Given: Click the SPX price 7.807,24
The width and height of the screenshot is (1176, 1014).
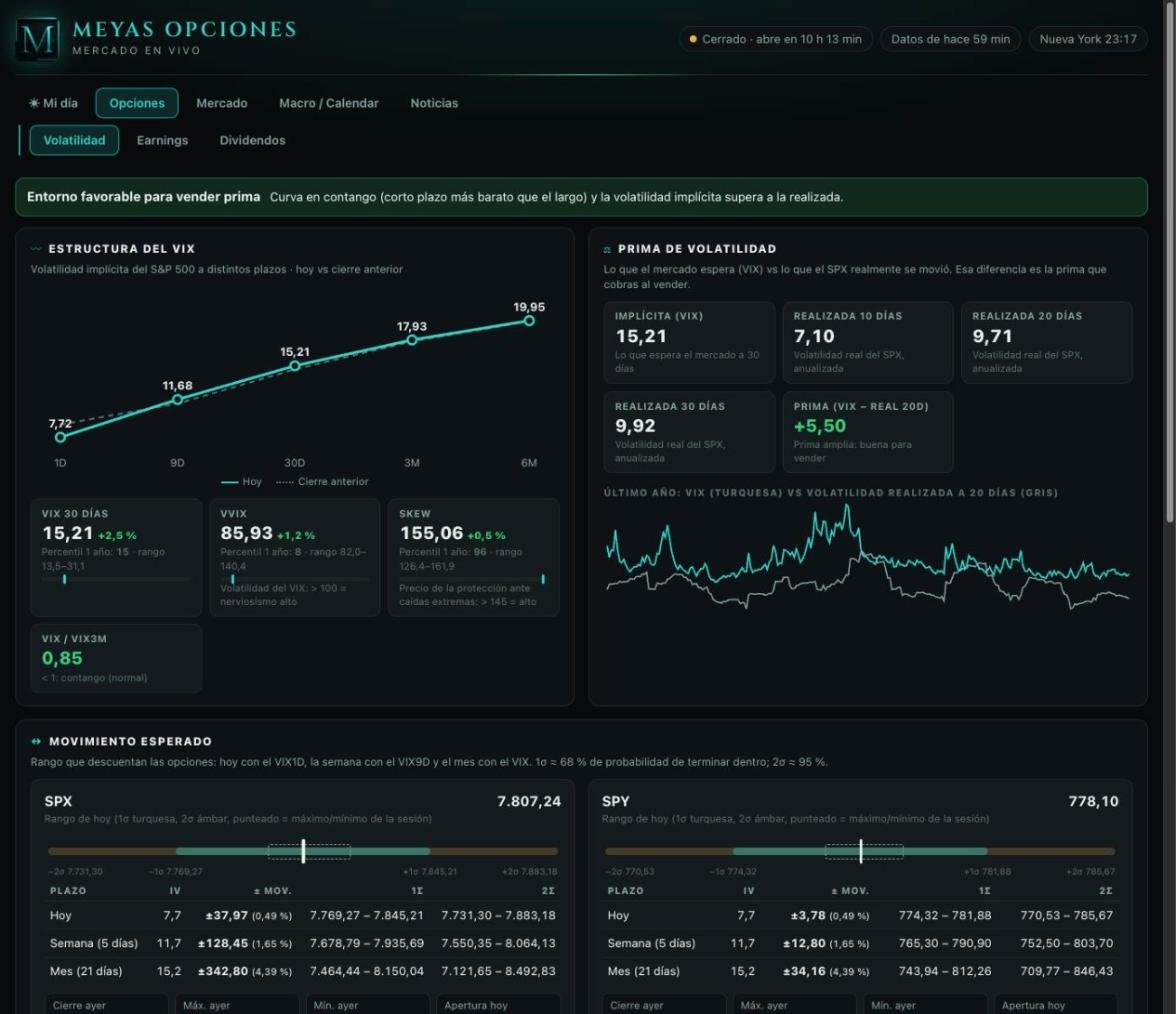Looking at the screenshot, I should pos(529,801).
